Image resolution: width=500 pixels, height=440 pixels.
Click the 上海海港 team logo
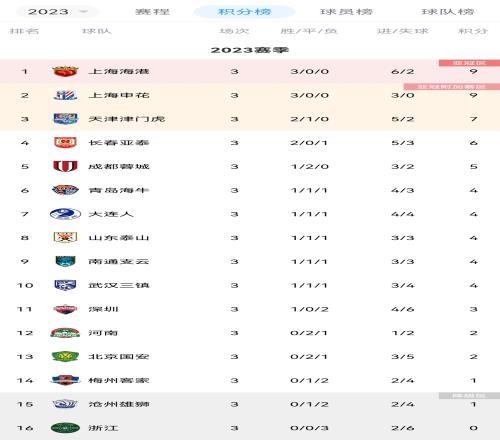[65, 71]
